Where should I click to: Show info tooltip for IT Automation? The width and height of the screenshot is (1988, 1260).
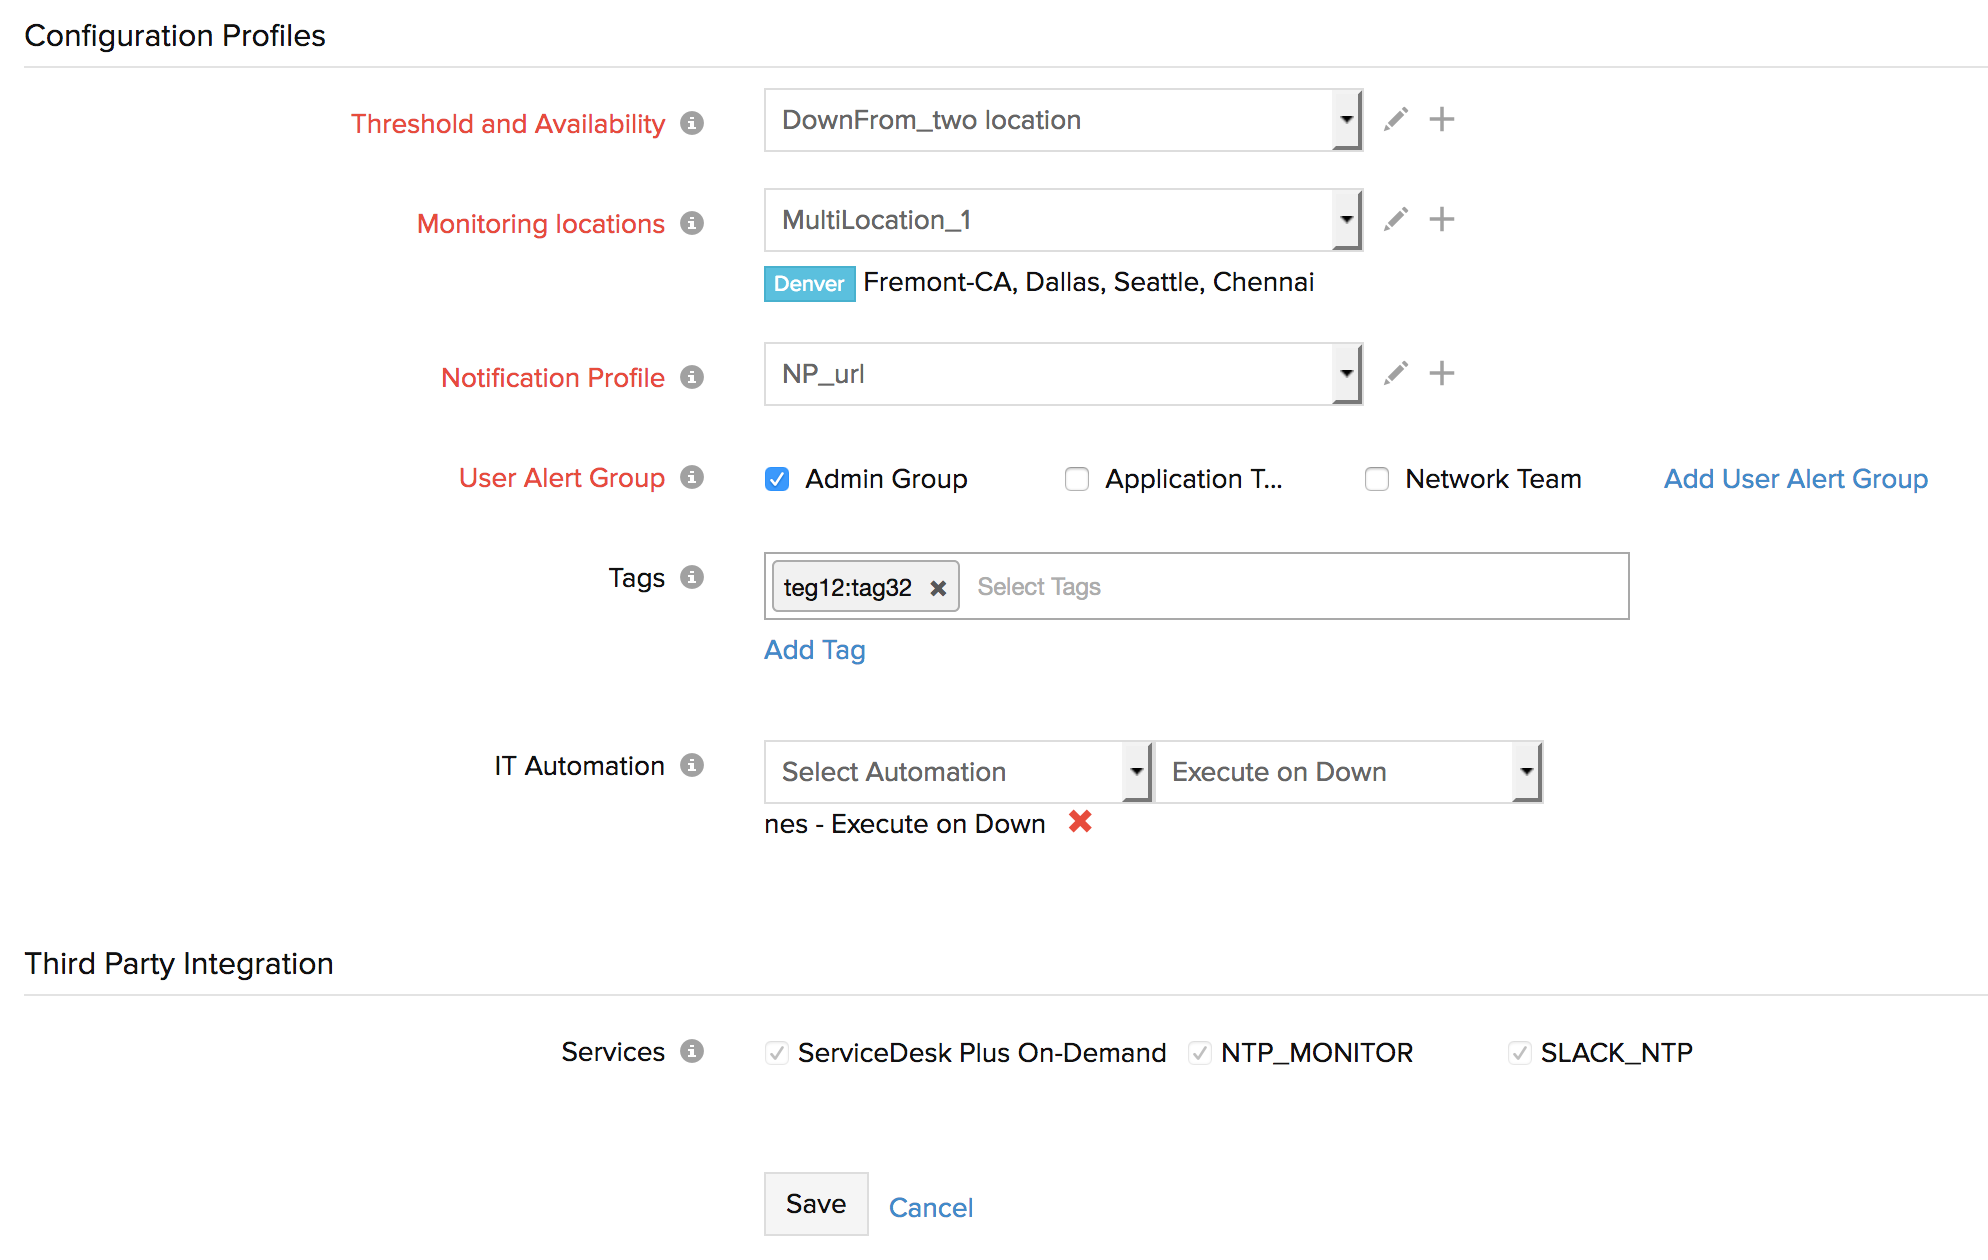point(692,766)
